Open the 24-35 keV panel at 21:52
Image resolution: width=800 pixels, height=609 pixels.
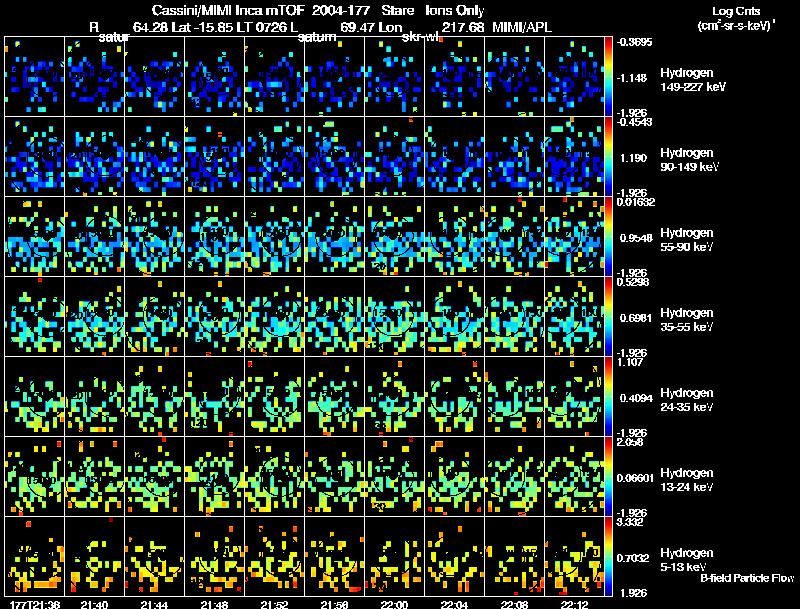click(x=274, y=396)
